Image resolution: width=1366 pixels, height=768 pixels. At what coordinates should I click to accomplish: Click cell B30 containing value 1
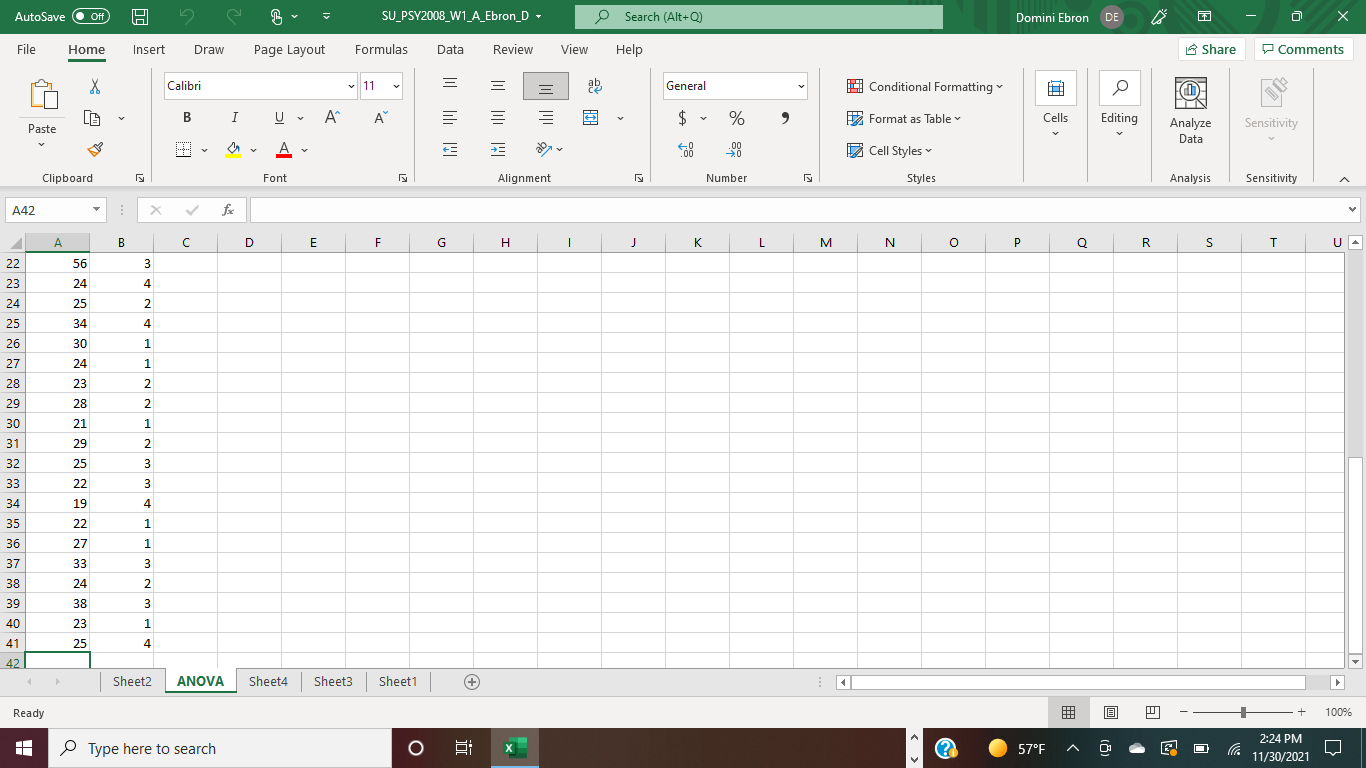coord(121,423)
